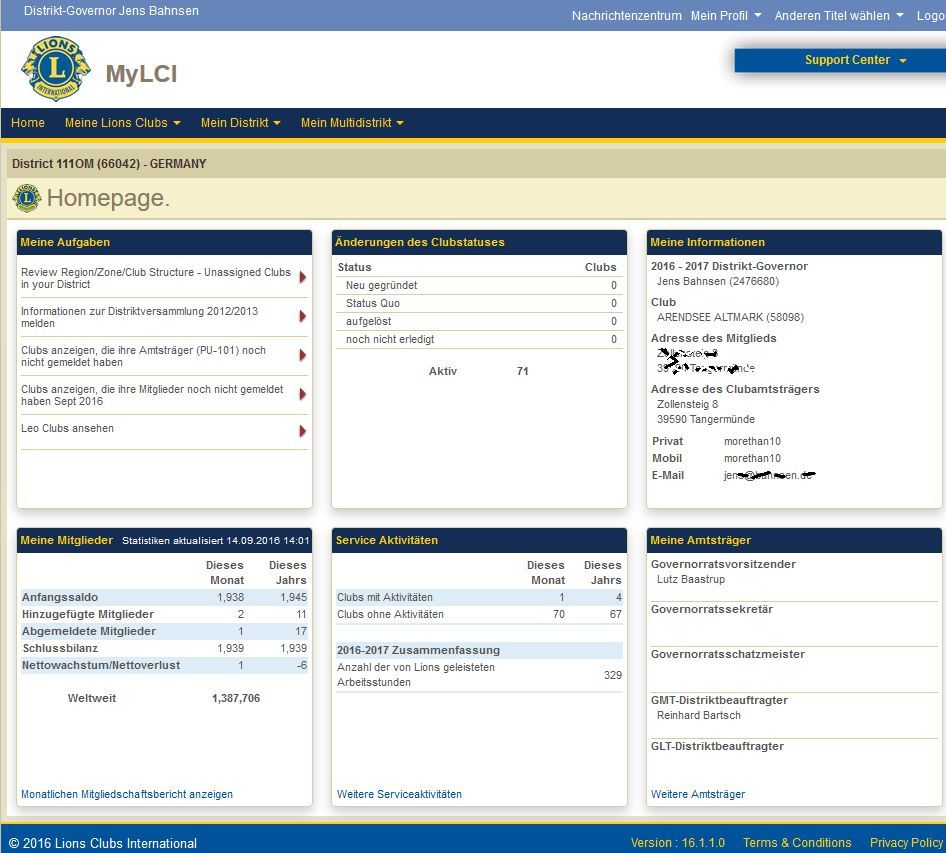The width and height of the screenshot is (946, 853).
Task: Click the Aktiv count 71
Action: 522,371
